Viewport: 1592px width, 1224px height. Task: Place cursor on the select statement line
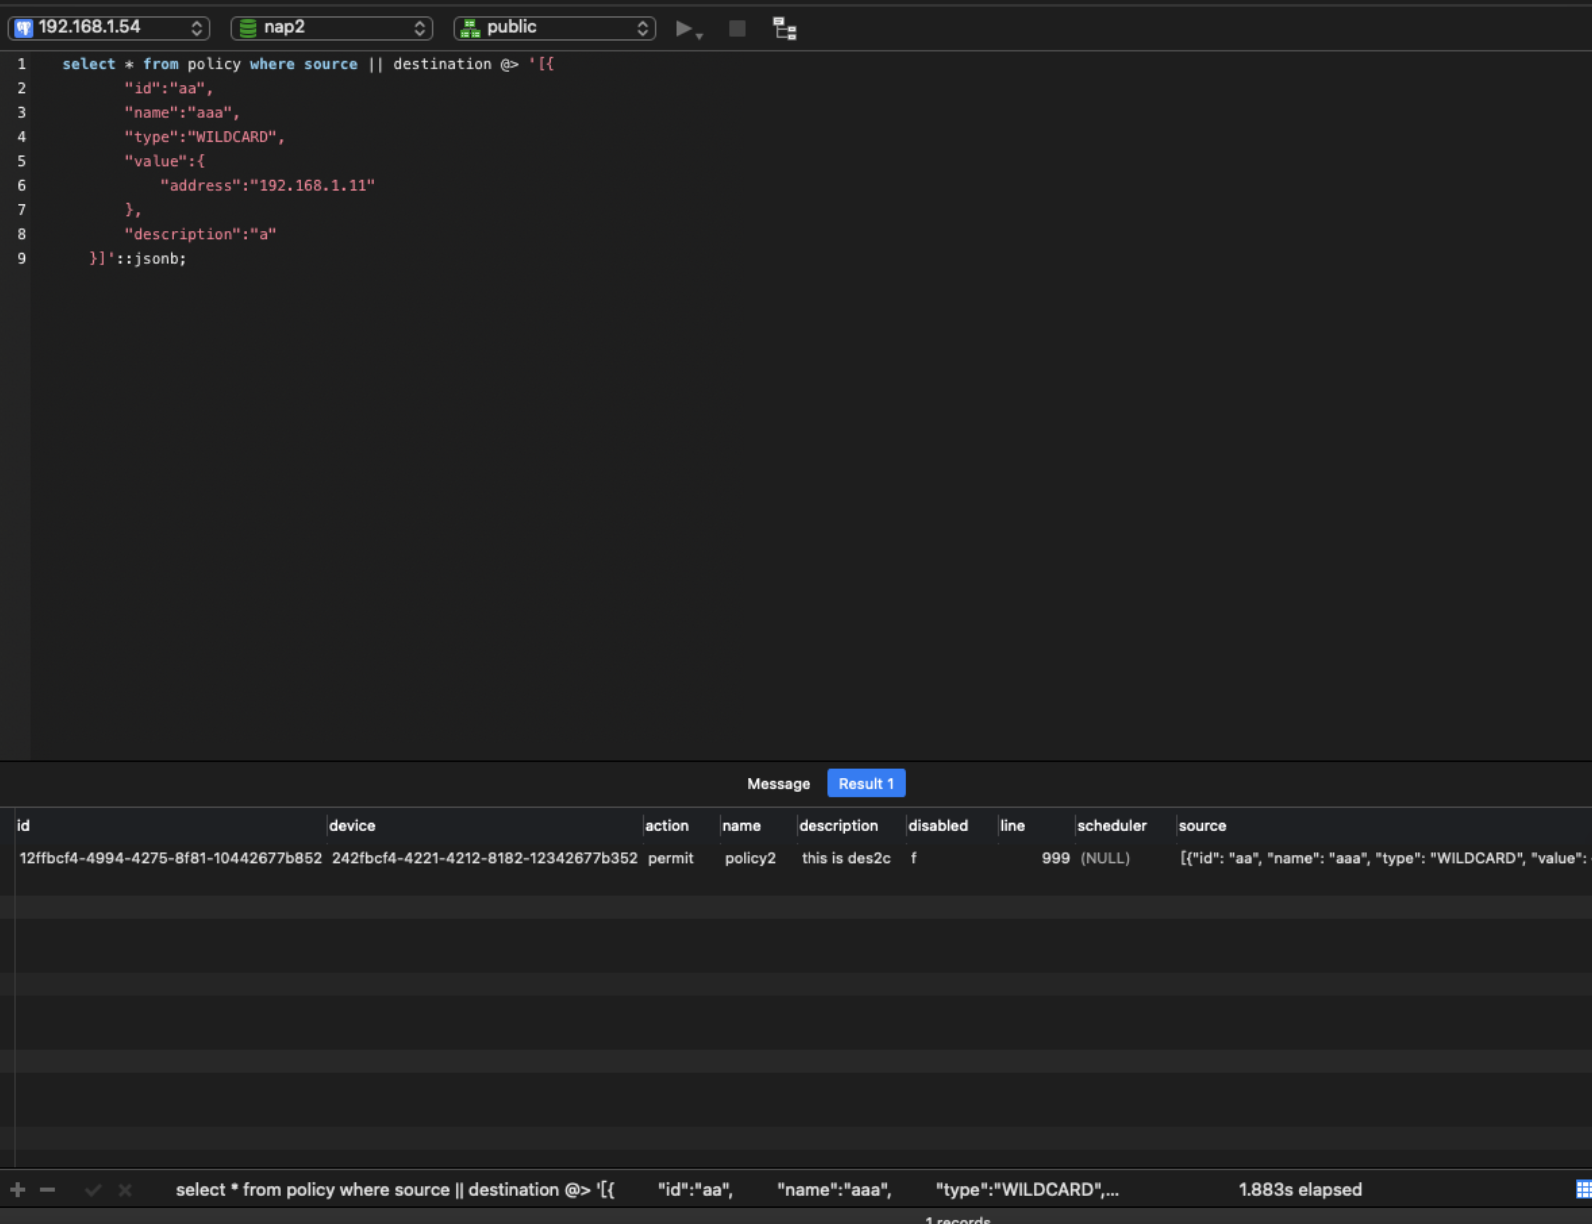[308, 64]
